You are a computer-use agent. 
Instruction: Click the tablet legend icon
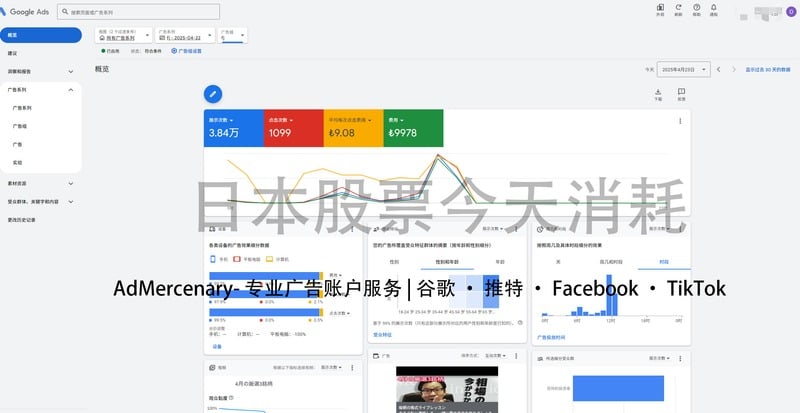(237, 259)
